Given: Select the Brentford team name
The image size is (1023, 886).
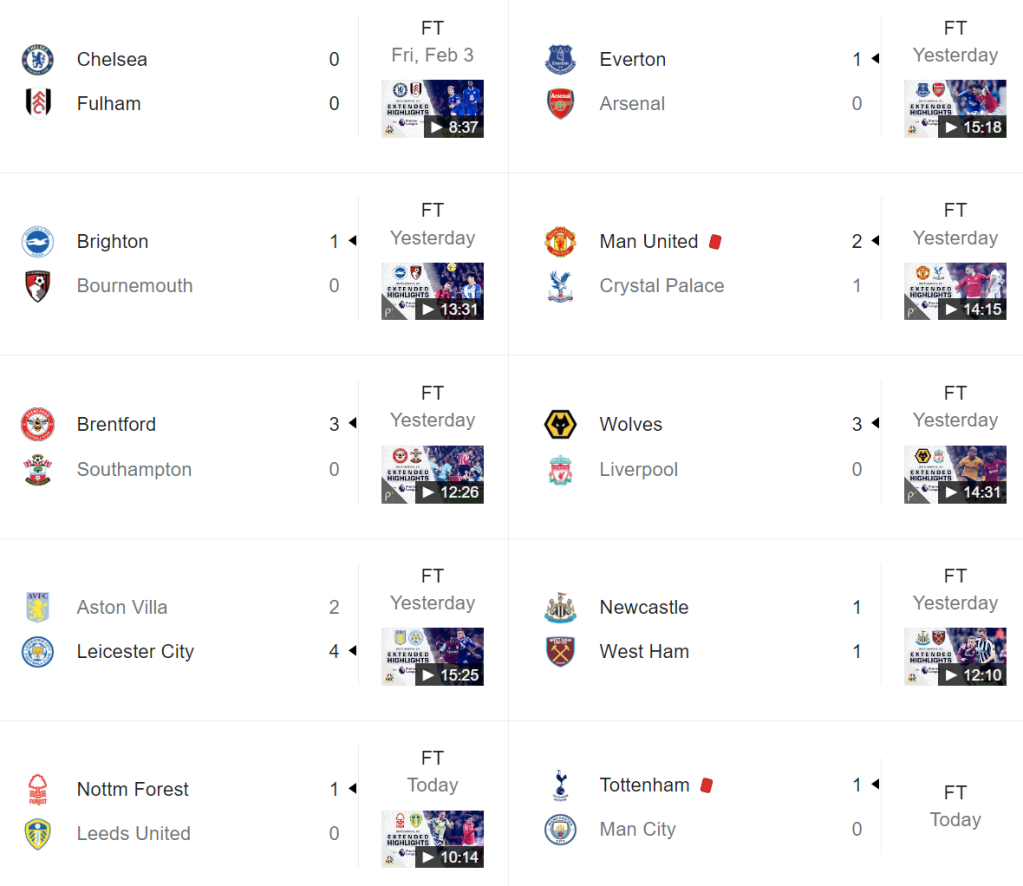Looking at the screenshot, I should coord(116,425).
